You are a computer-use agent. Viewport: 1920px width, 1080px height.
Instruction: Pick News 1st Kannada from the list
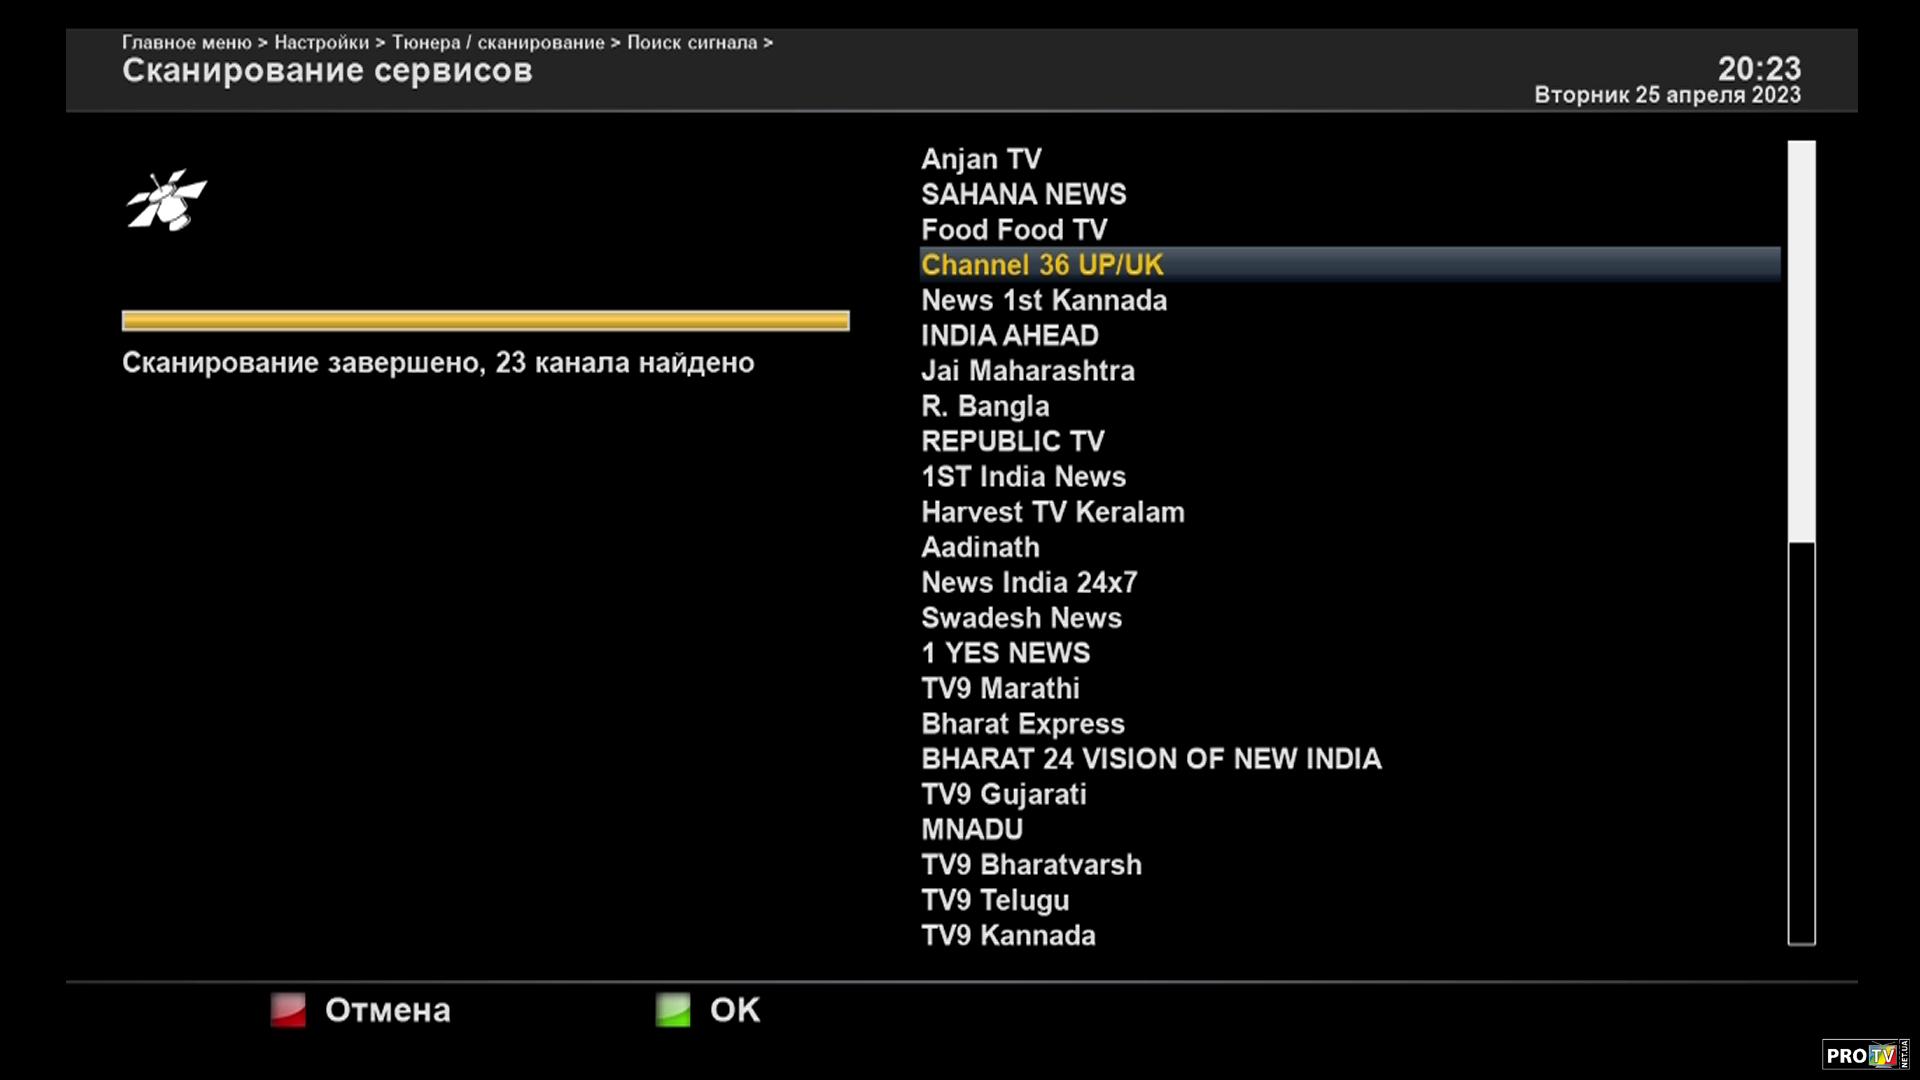click(1043, 300)
